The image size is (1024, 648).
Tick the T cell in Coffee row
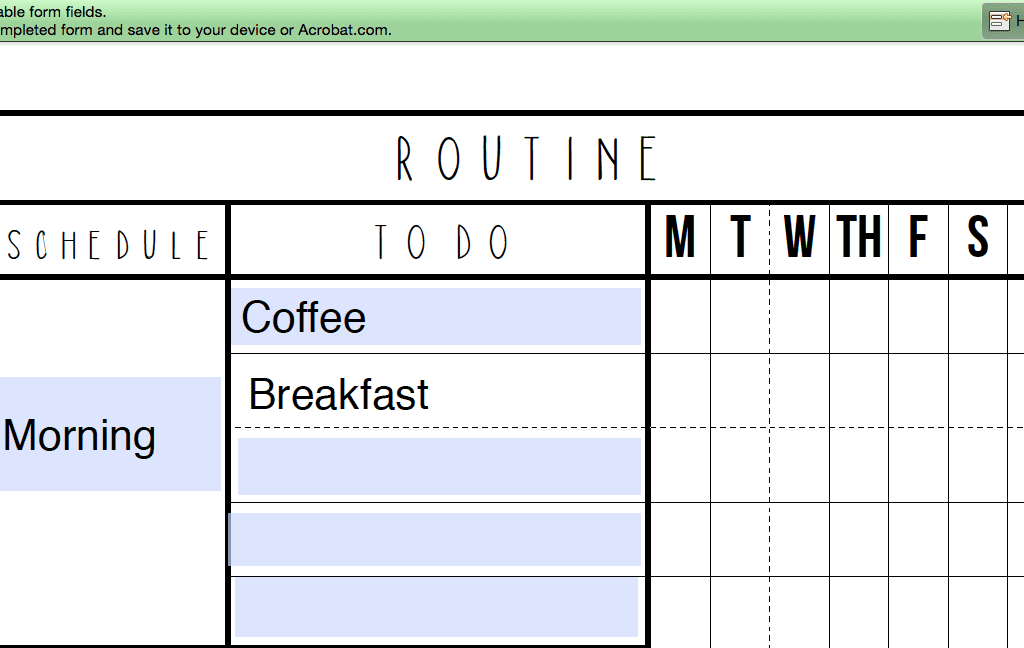(740, 317)
